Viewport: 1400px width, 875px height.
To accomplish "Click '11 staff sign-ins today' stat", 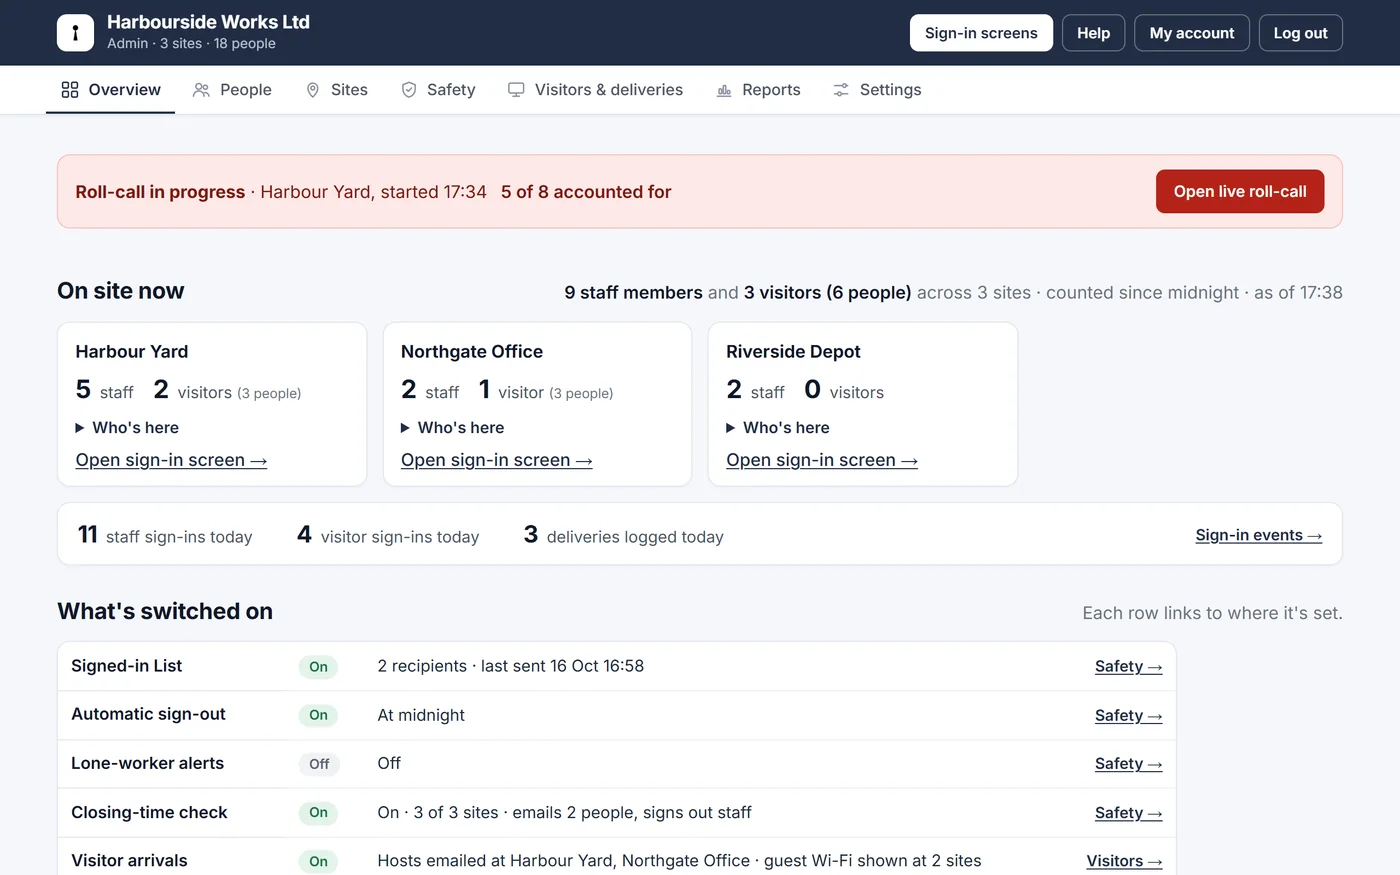I will [x=165, y=535].
